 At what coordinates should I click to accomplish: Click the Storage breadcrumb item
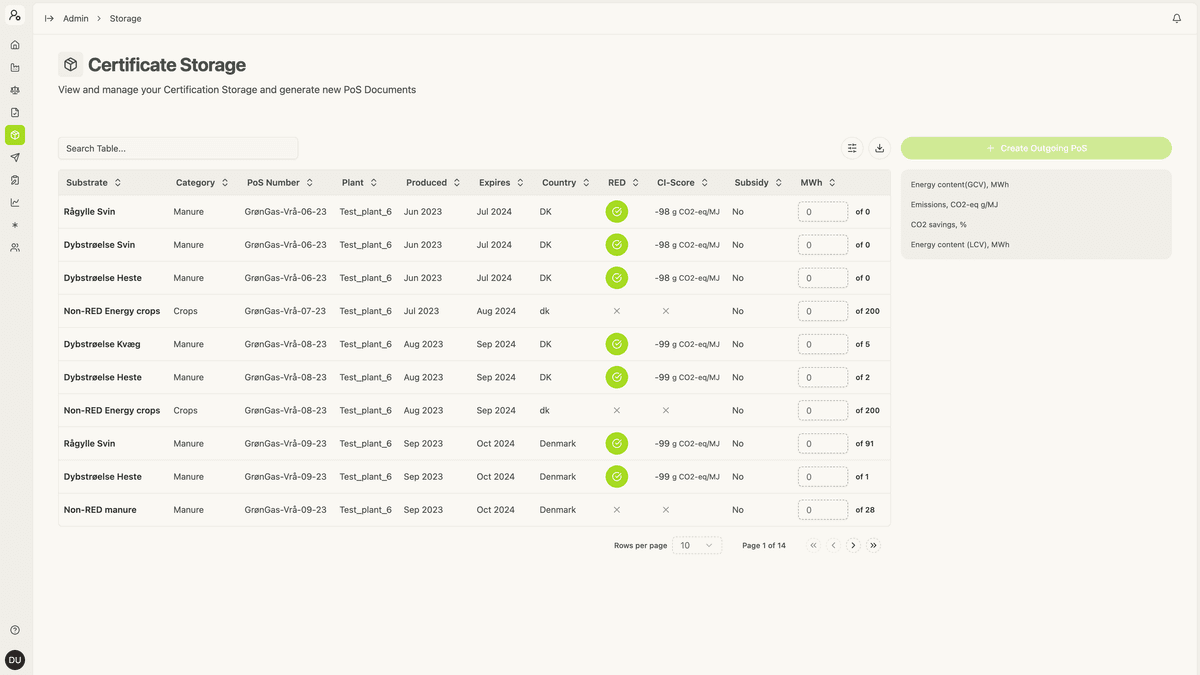pyautogui.click(x=125, y=18)
